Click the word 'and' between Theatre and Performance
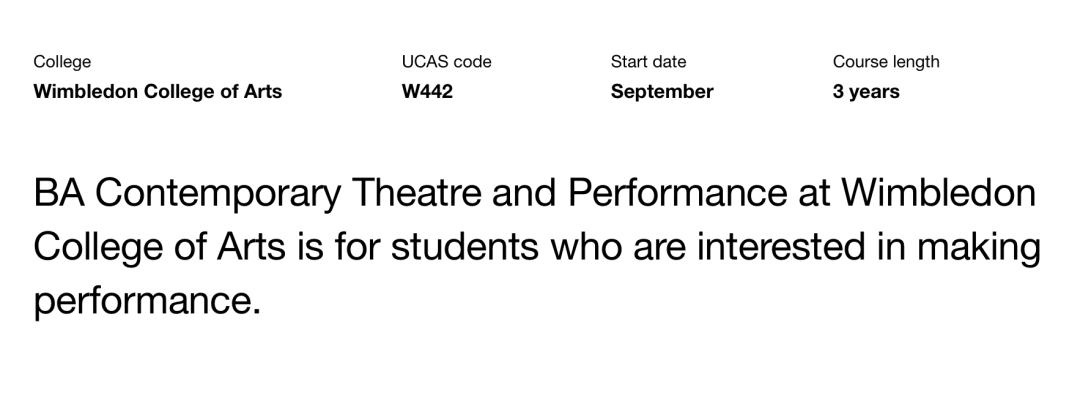Viewport: 1080px width, 393px height. (524, 193)
